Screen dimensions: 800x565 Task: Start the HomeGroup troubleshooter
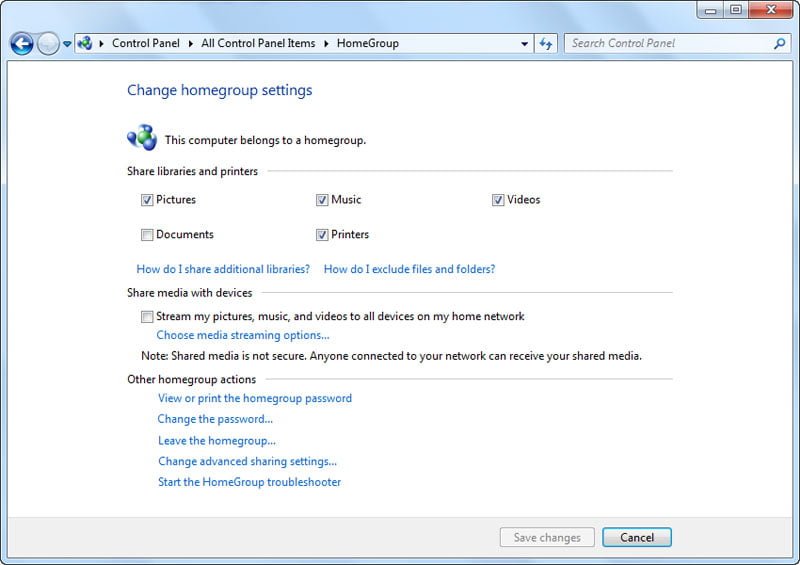[249, 482]
